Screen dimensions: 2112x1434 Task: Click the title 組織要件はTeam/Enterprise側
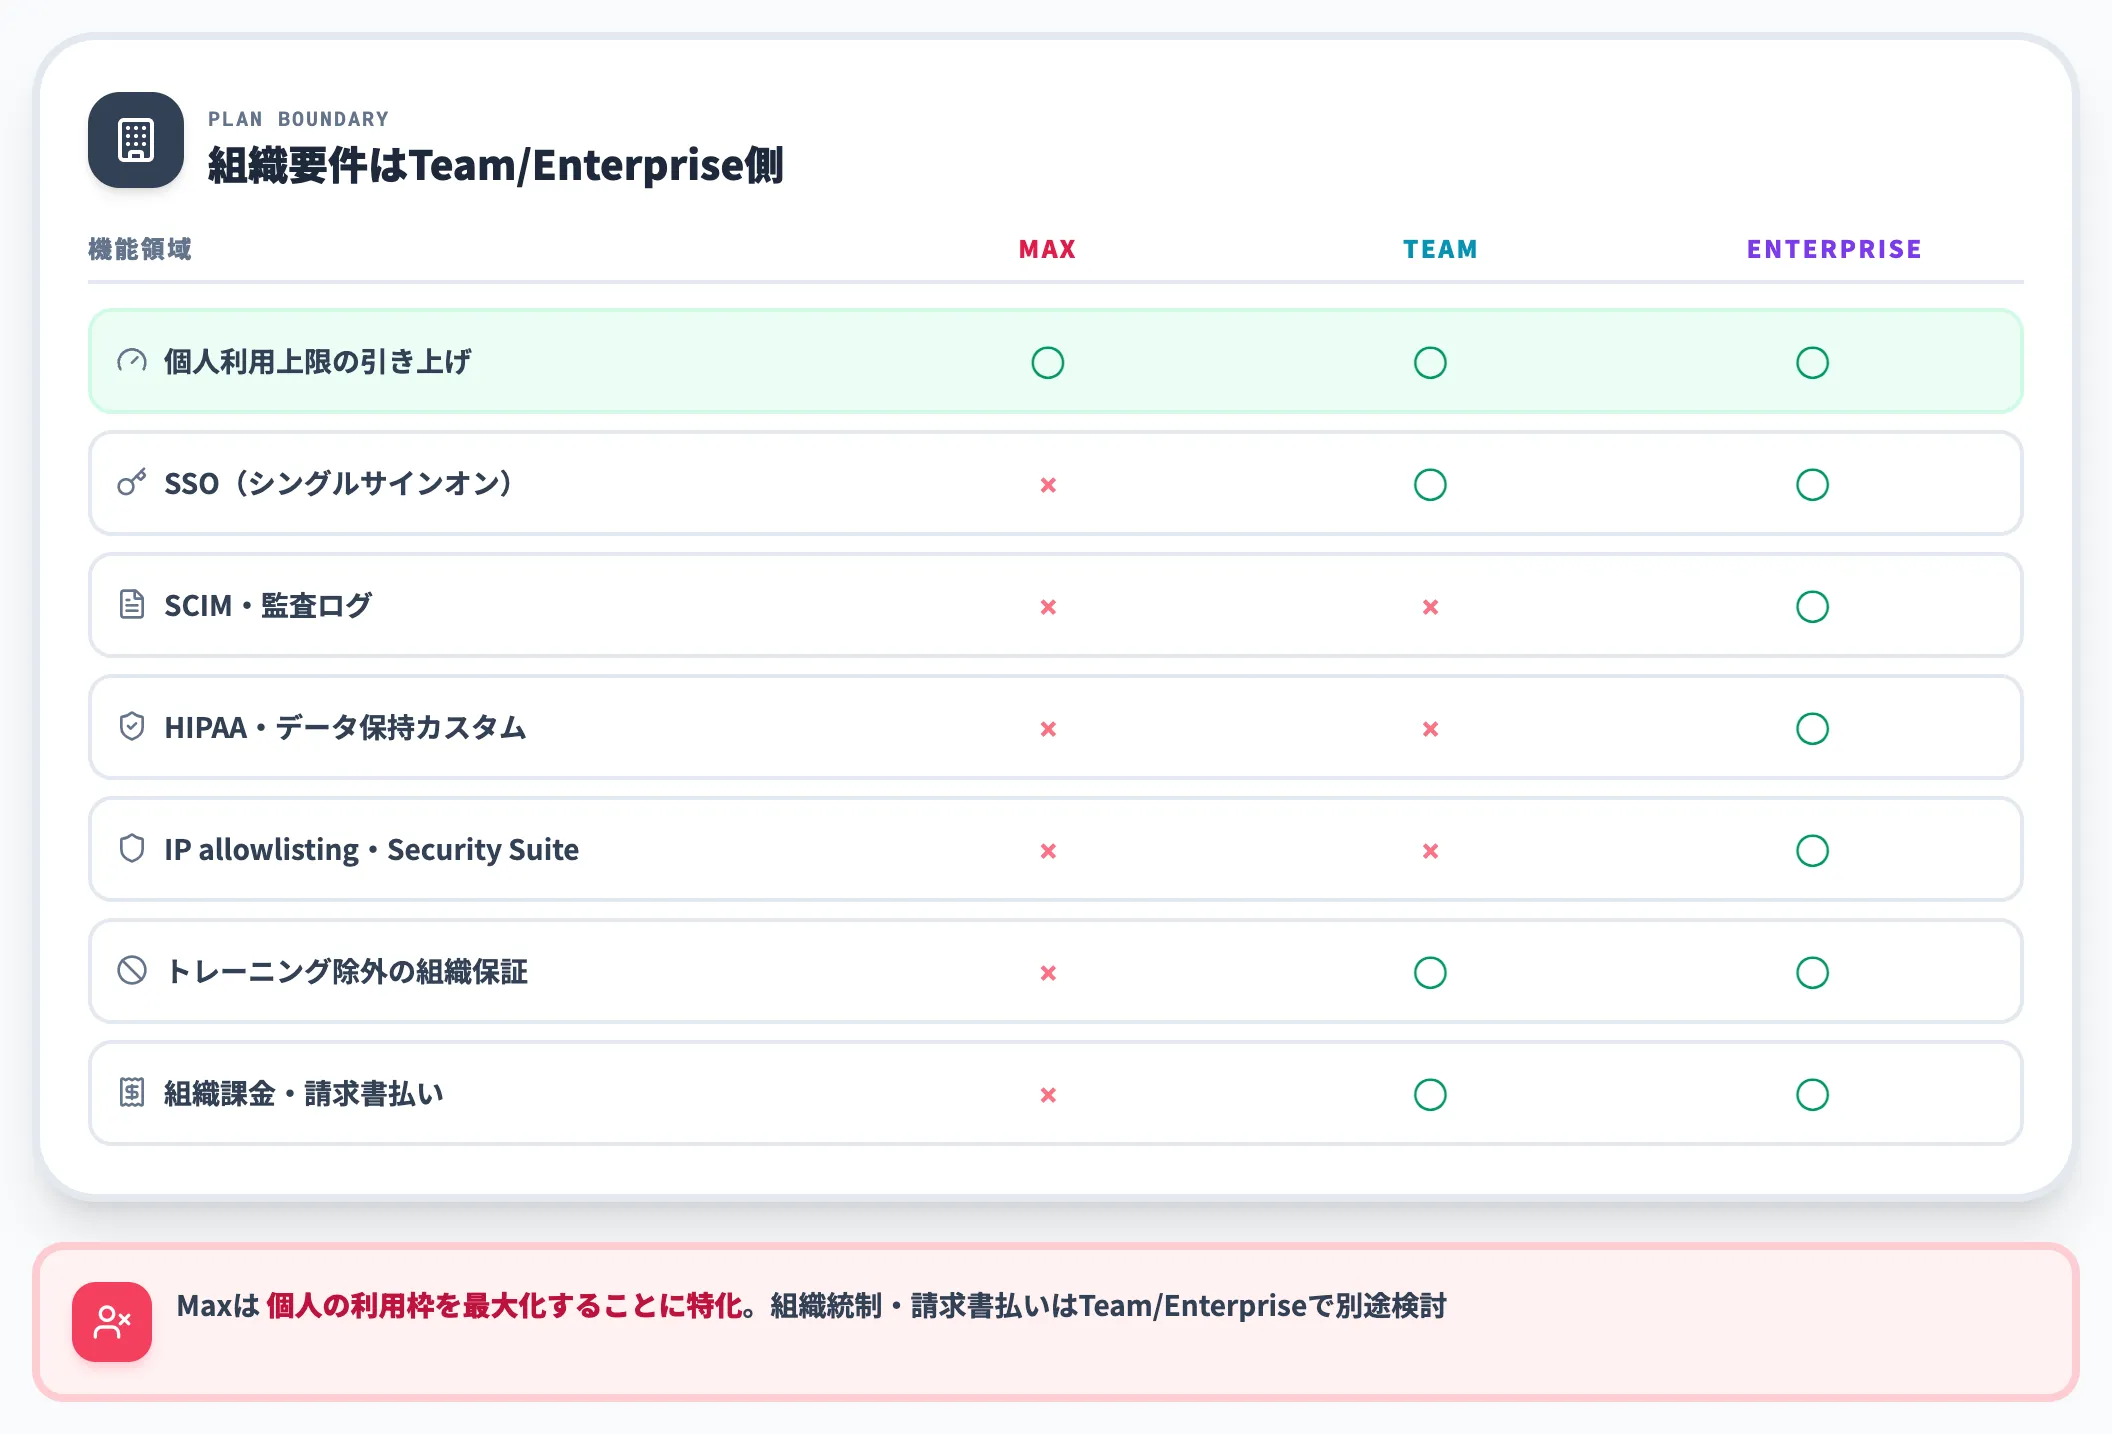point(495,165)
